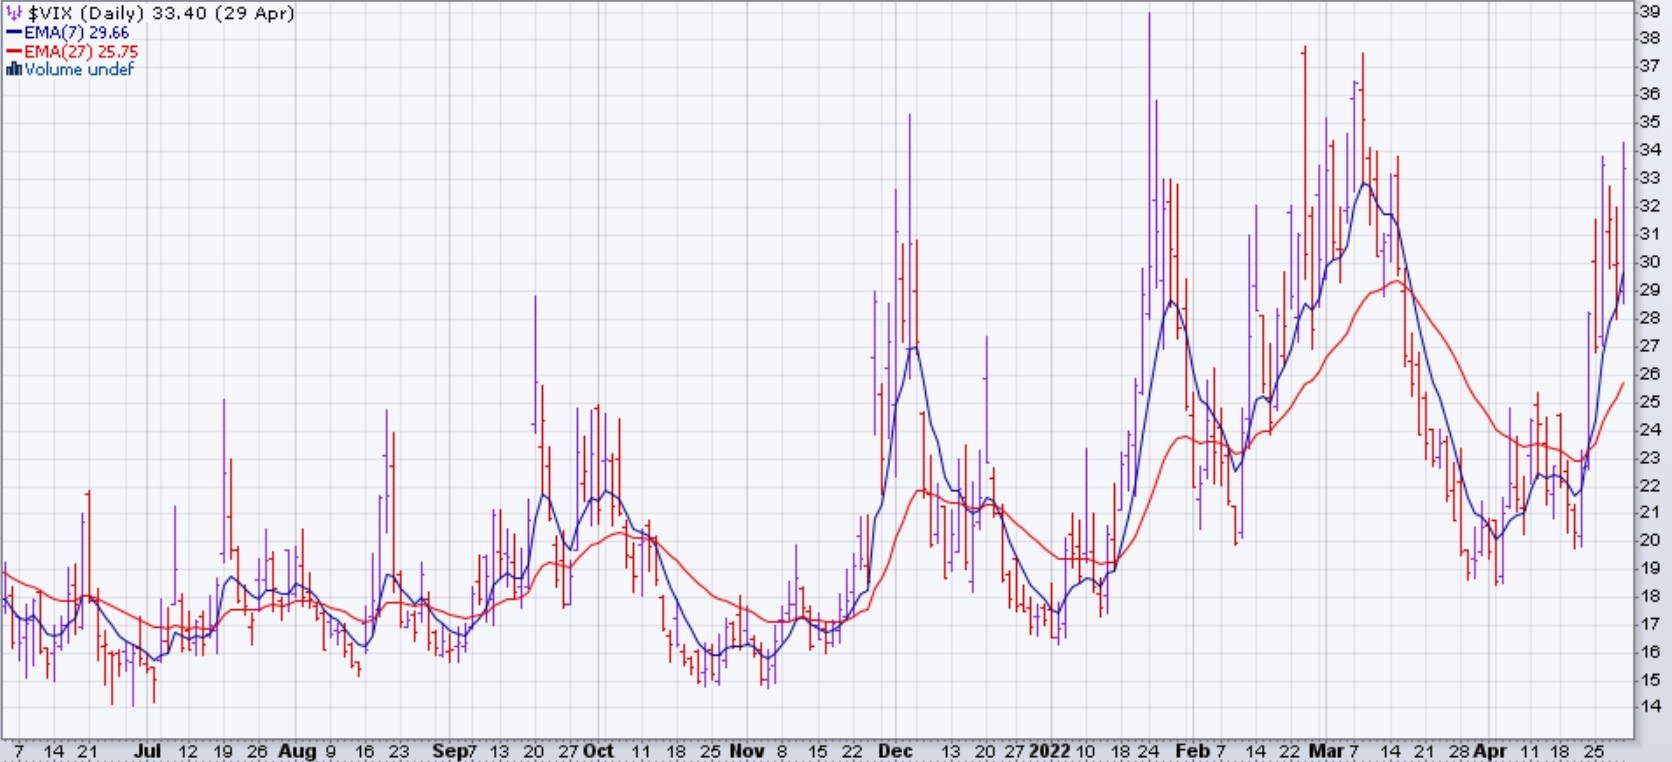The height and width of the screenshot is (762, 1672).
Task: Click the 14 value on price axis
Action: tap(1649, 706)
